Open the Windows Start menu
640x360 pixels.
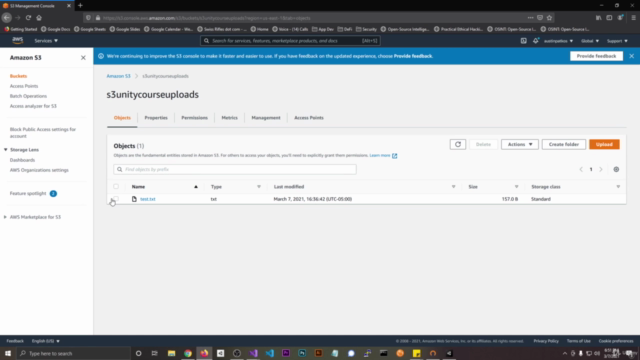coord(8,353)
